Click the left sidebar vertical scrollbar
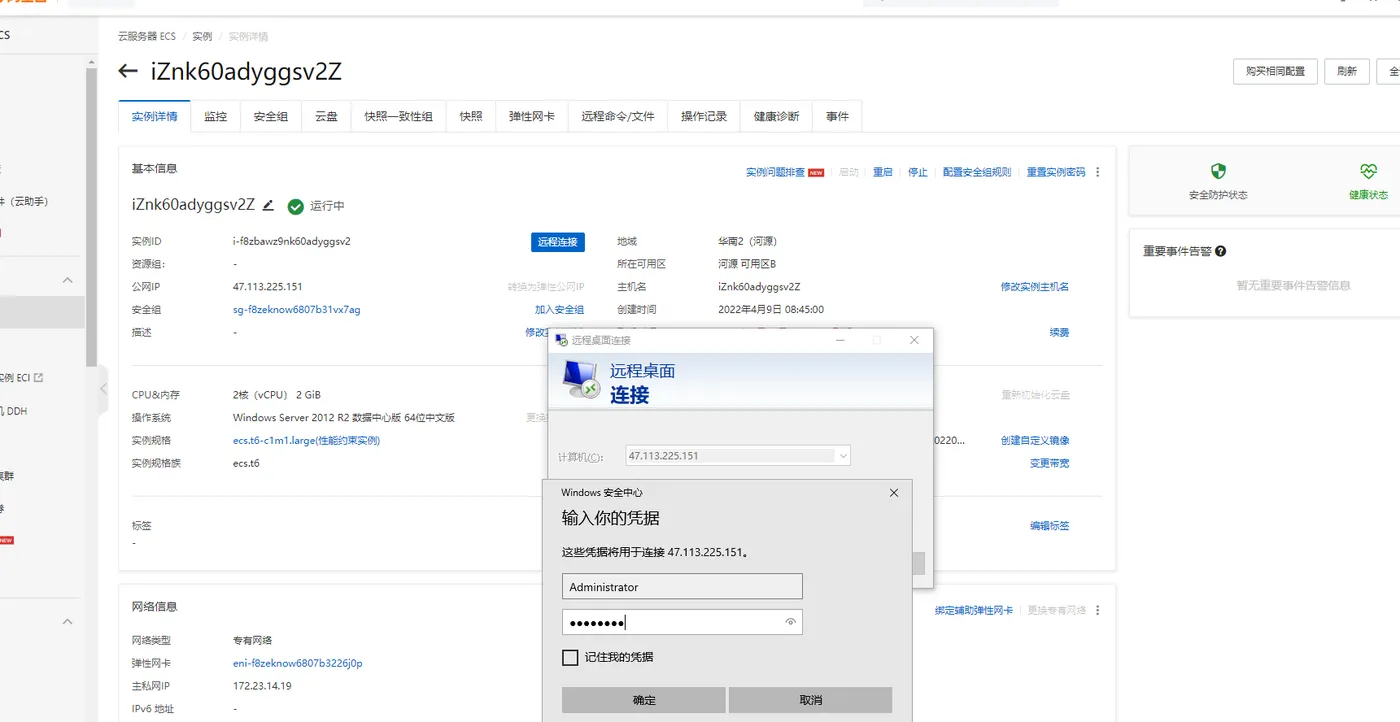 pyautogui.click(x=91, y=215)
